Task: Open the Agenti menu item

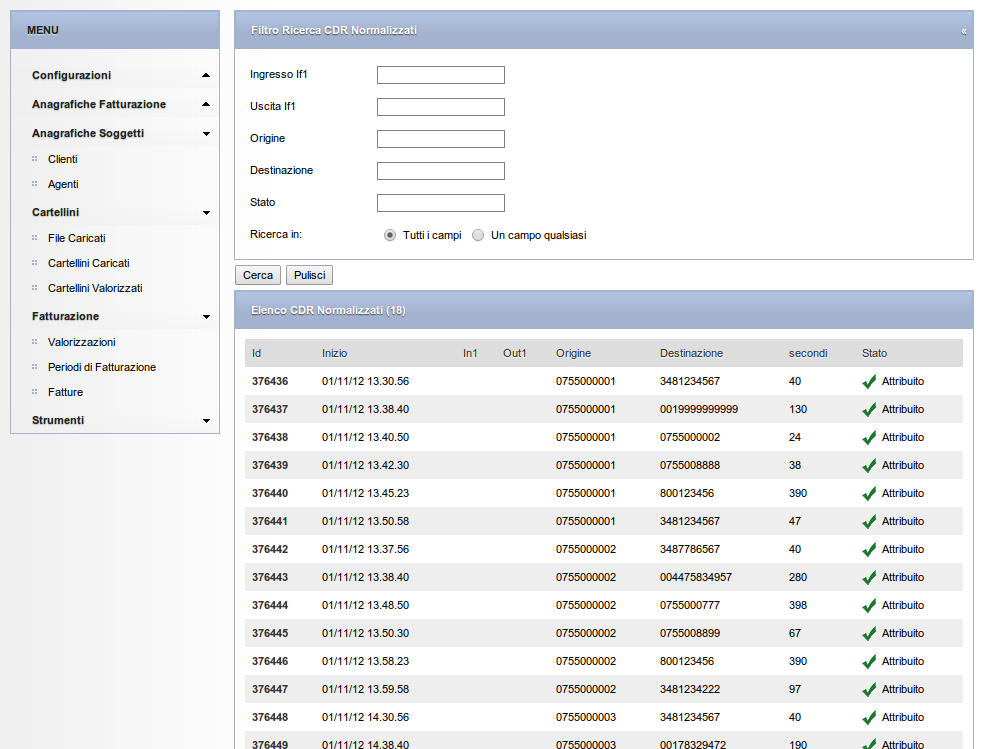Action: (x=63, y=184)
